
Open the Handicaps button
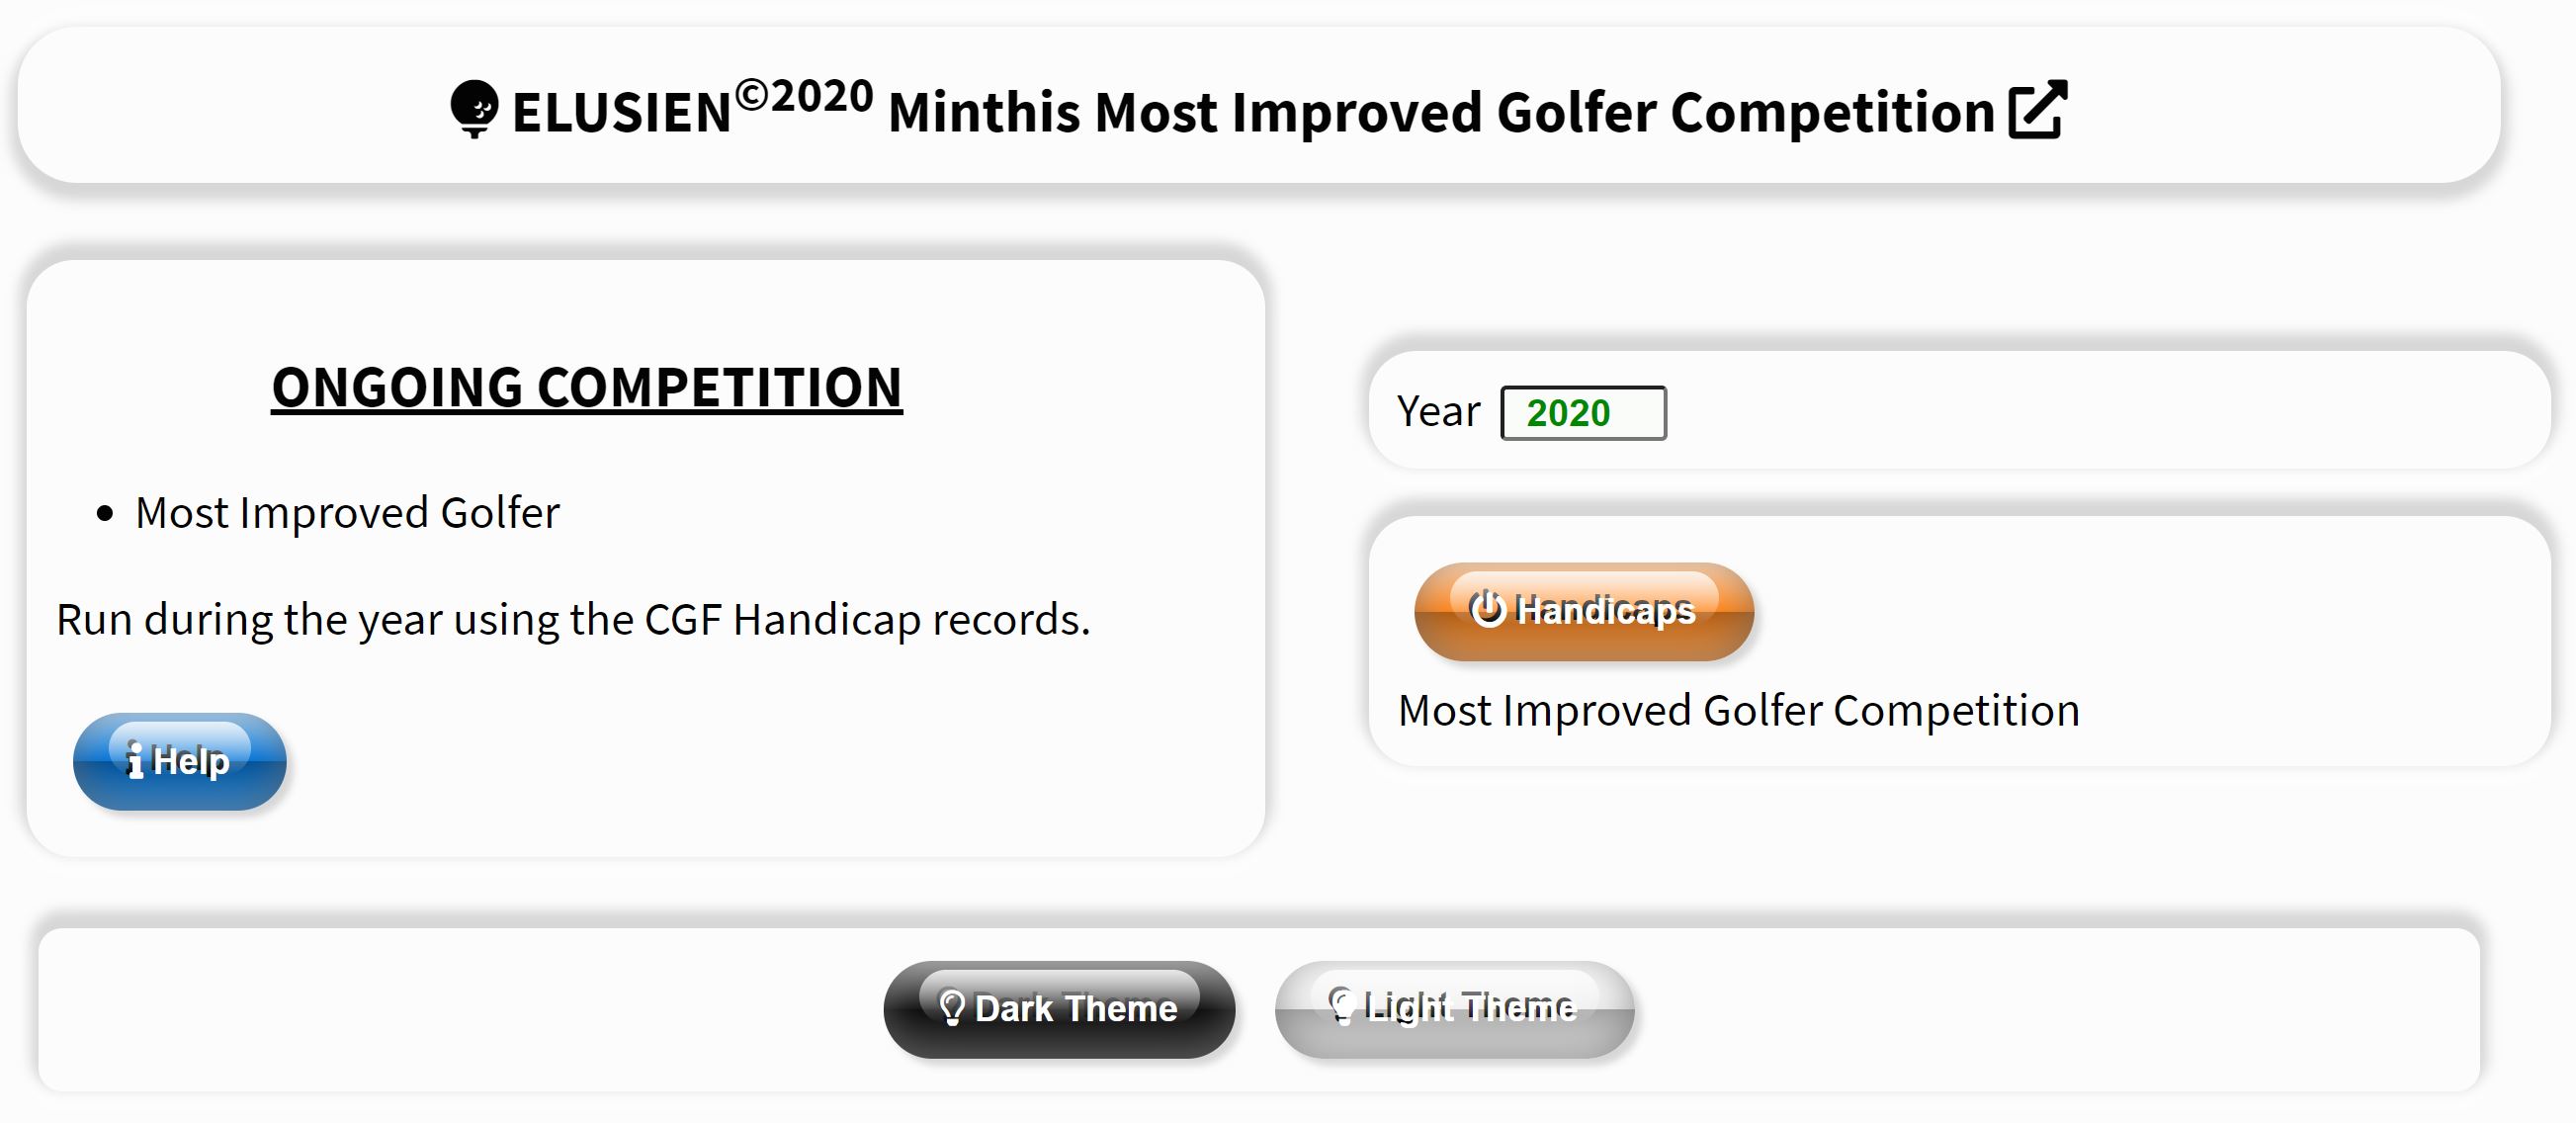coord(1584,611)
